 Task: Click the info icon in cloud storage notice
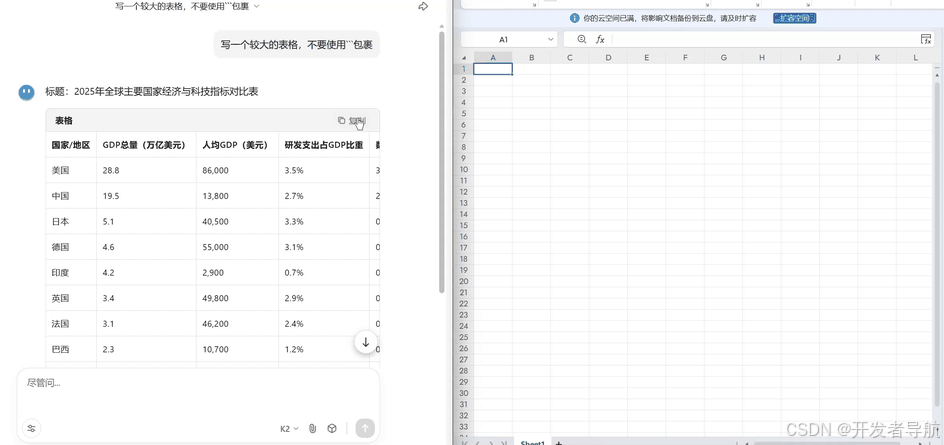(574, 19)
